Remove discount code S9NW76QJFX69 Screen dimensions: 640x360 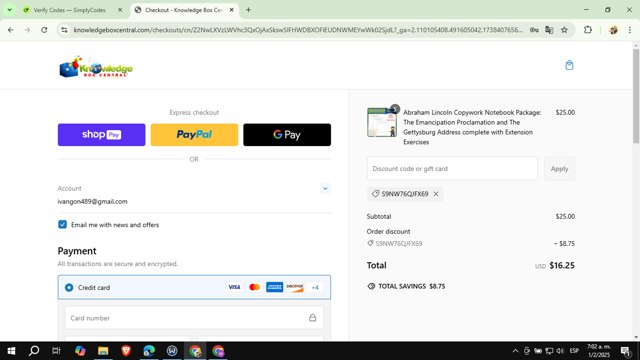tap(436, 194)
